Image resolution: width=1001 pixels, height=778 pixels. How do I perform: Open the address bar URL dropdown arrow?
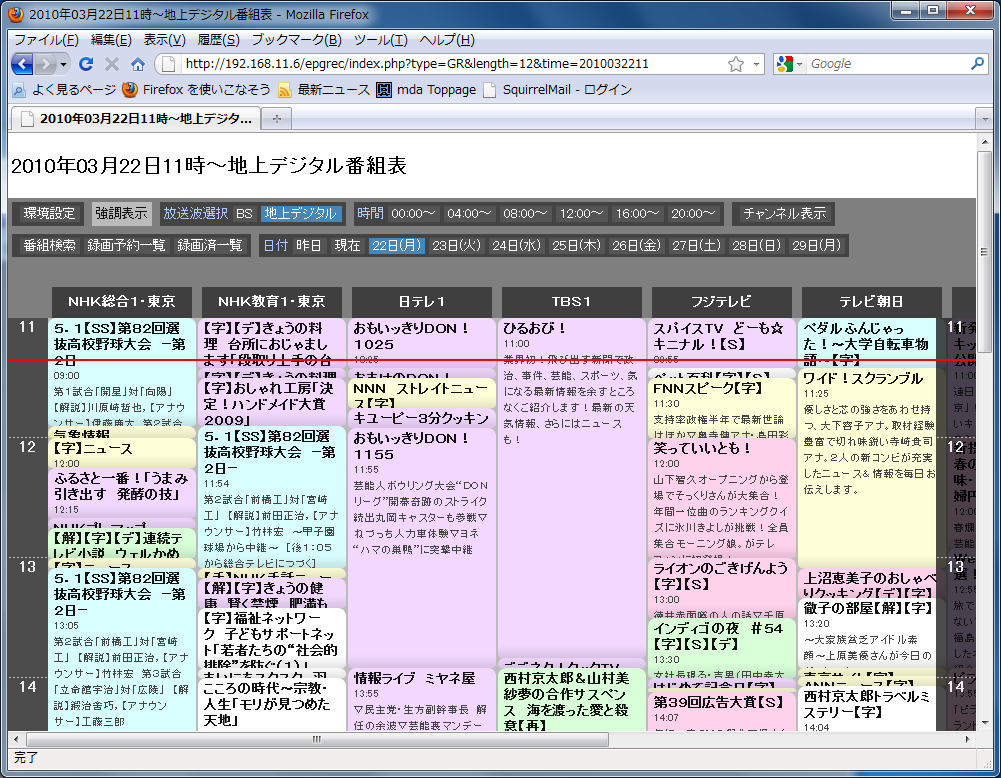756,64
